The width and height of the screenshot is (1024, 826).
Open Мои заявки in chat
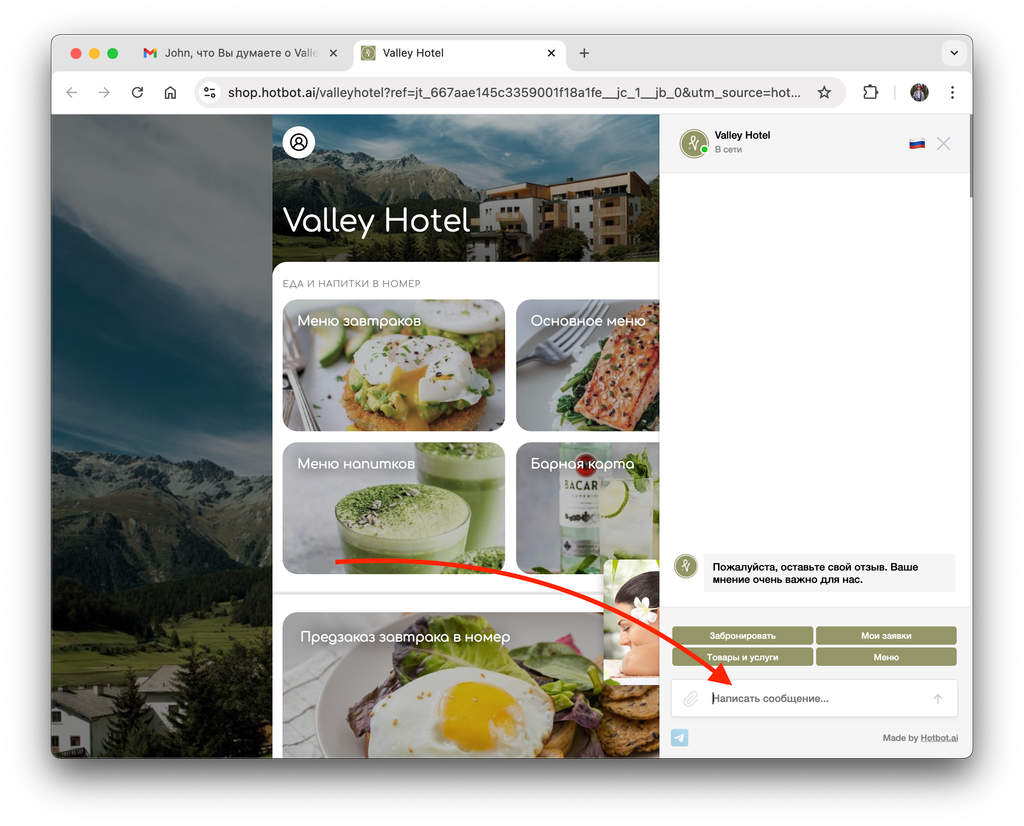(x=886, y=635)
